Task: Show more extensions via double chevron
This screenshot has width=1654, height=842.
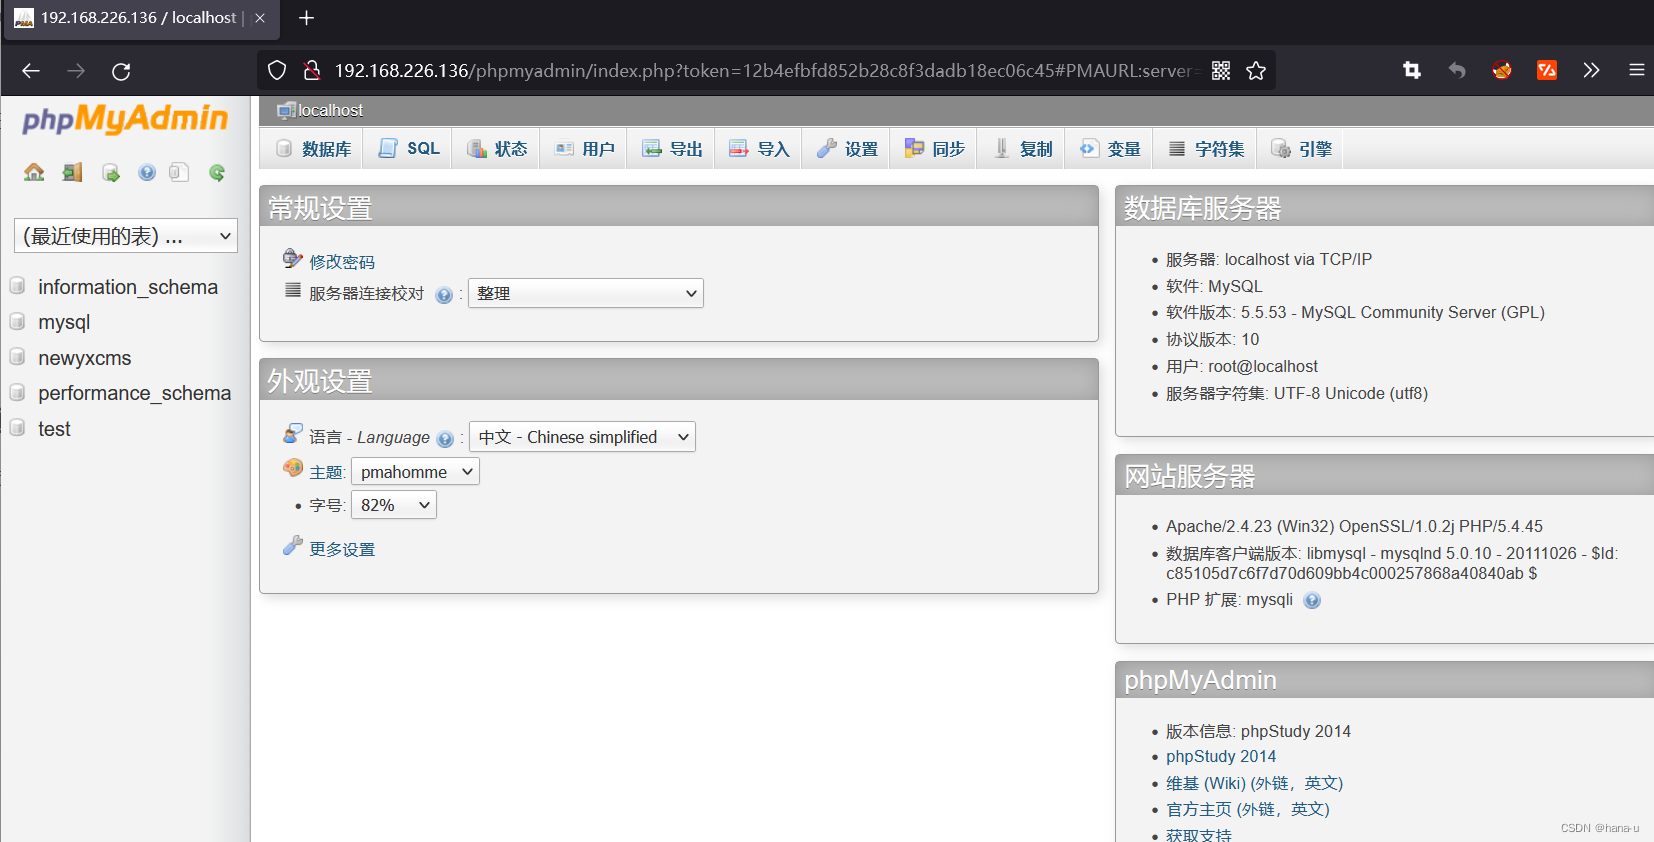Action: [1591, 70]
